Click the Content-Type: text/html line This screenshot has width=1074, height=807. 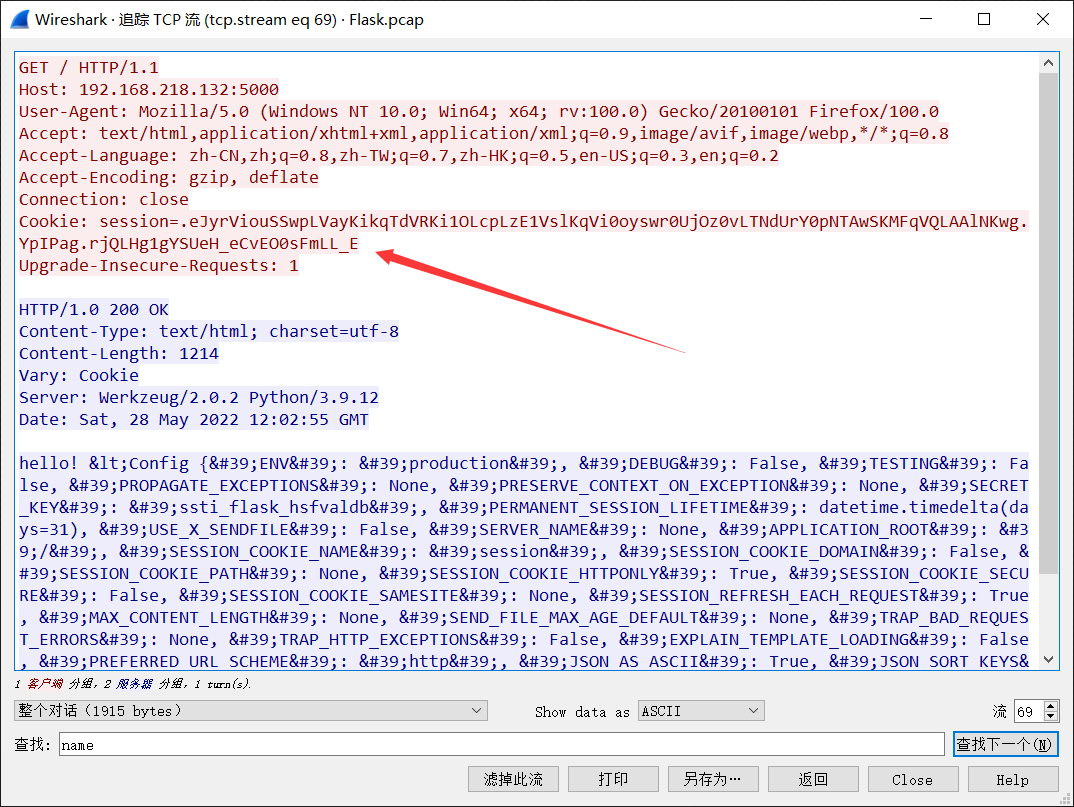pos(208,331)
